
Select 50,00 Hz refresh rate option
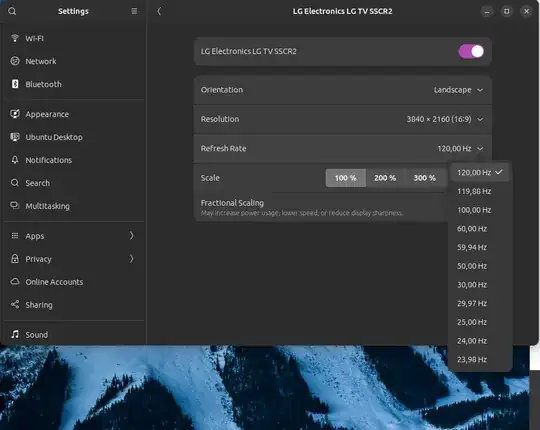click(480, 266)
